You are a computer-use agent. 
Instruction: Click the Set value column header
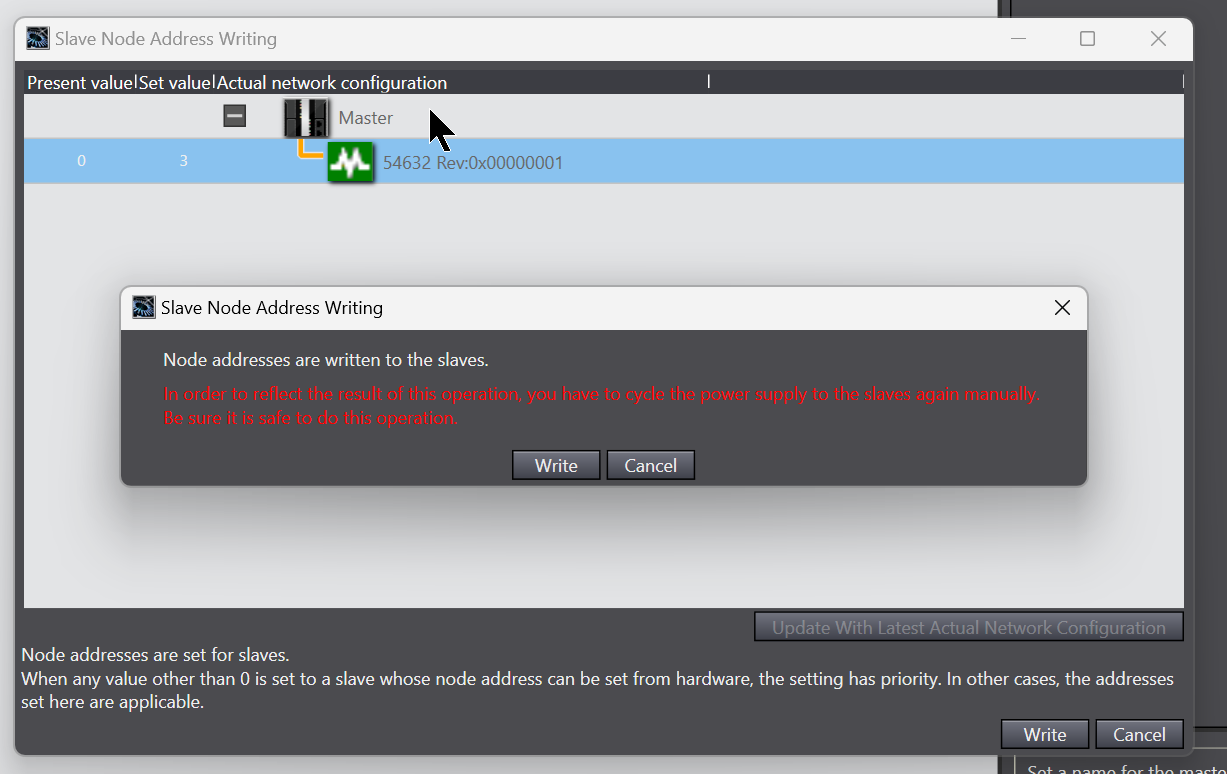pos(175,83)
